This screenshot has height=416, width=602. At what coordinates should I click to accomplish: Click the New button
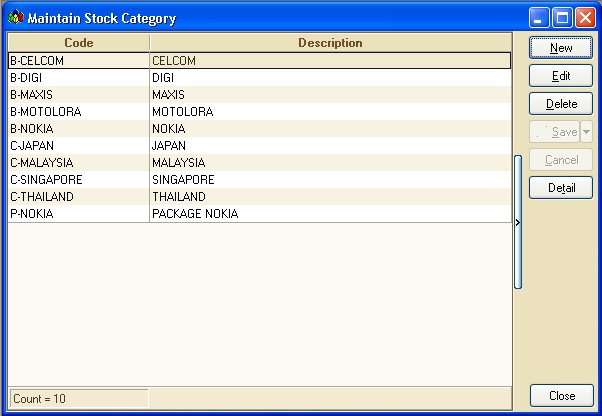pyautogui.click(x=561, y=48)
